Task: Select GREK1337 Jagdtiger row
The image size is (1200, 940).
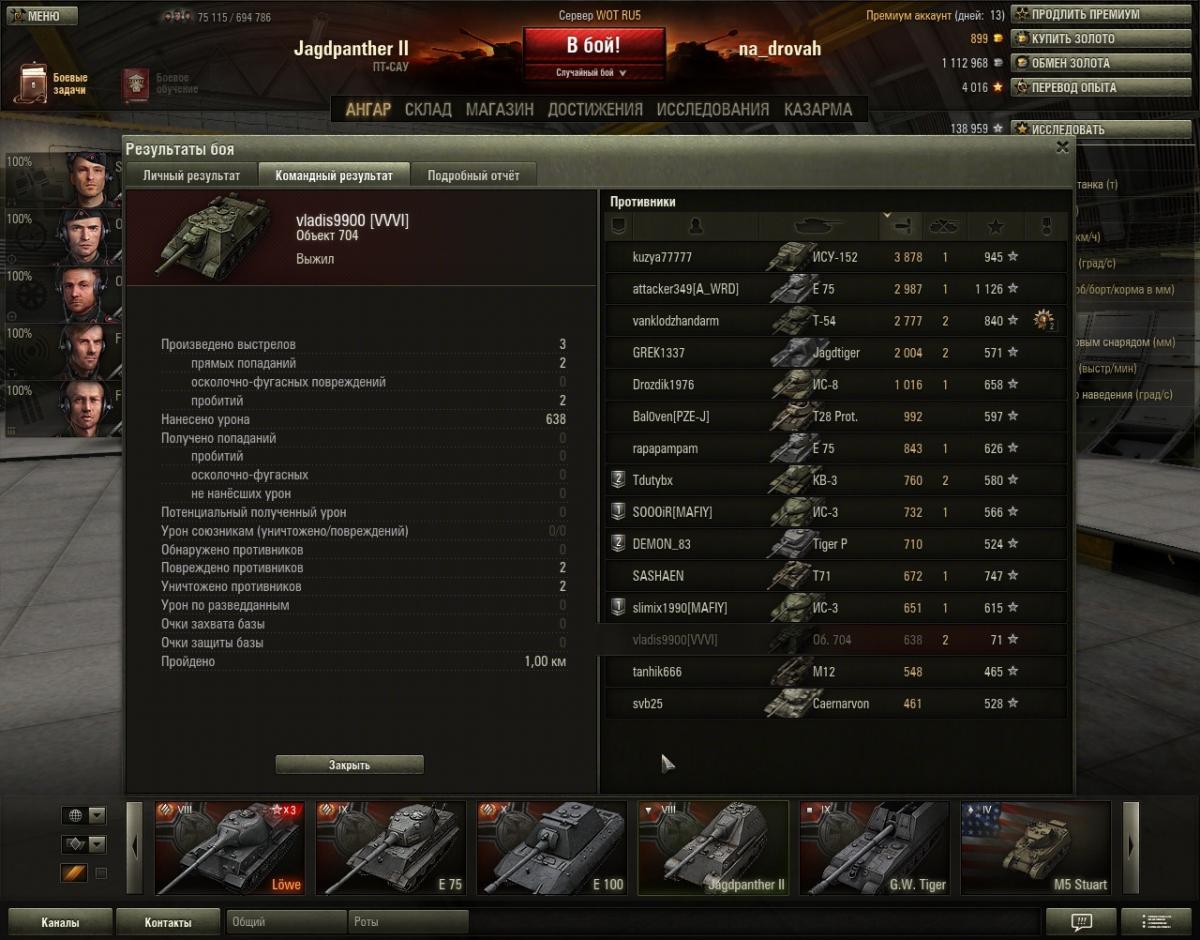Action: (836, 353)
